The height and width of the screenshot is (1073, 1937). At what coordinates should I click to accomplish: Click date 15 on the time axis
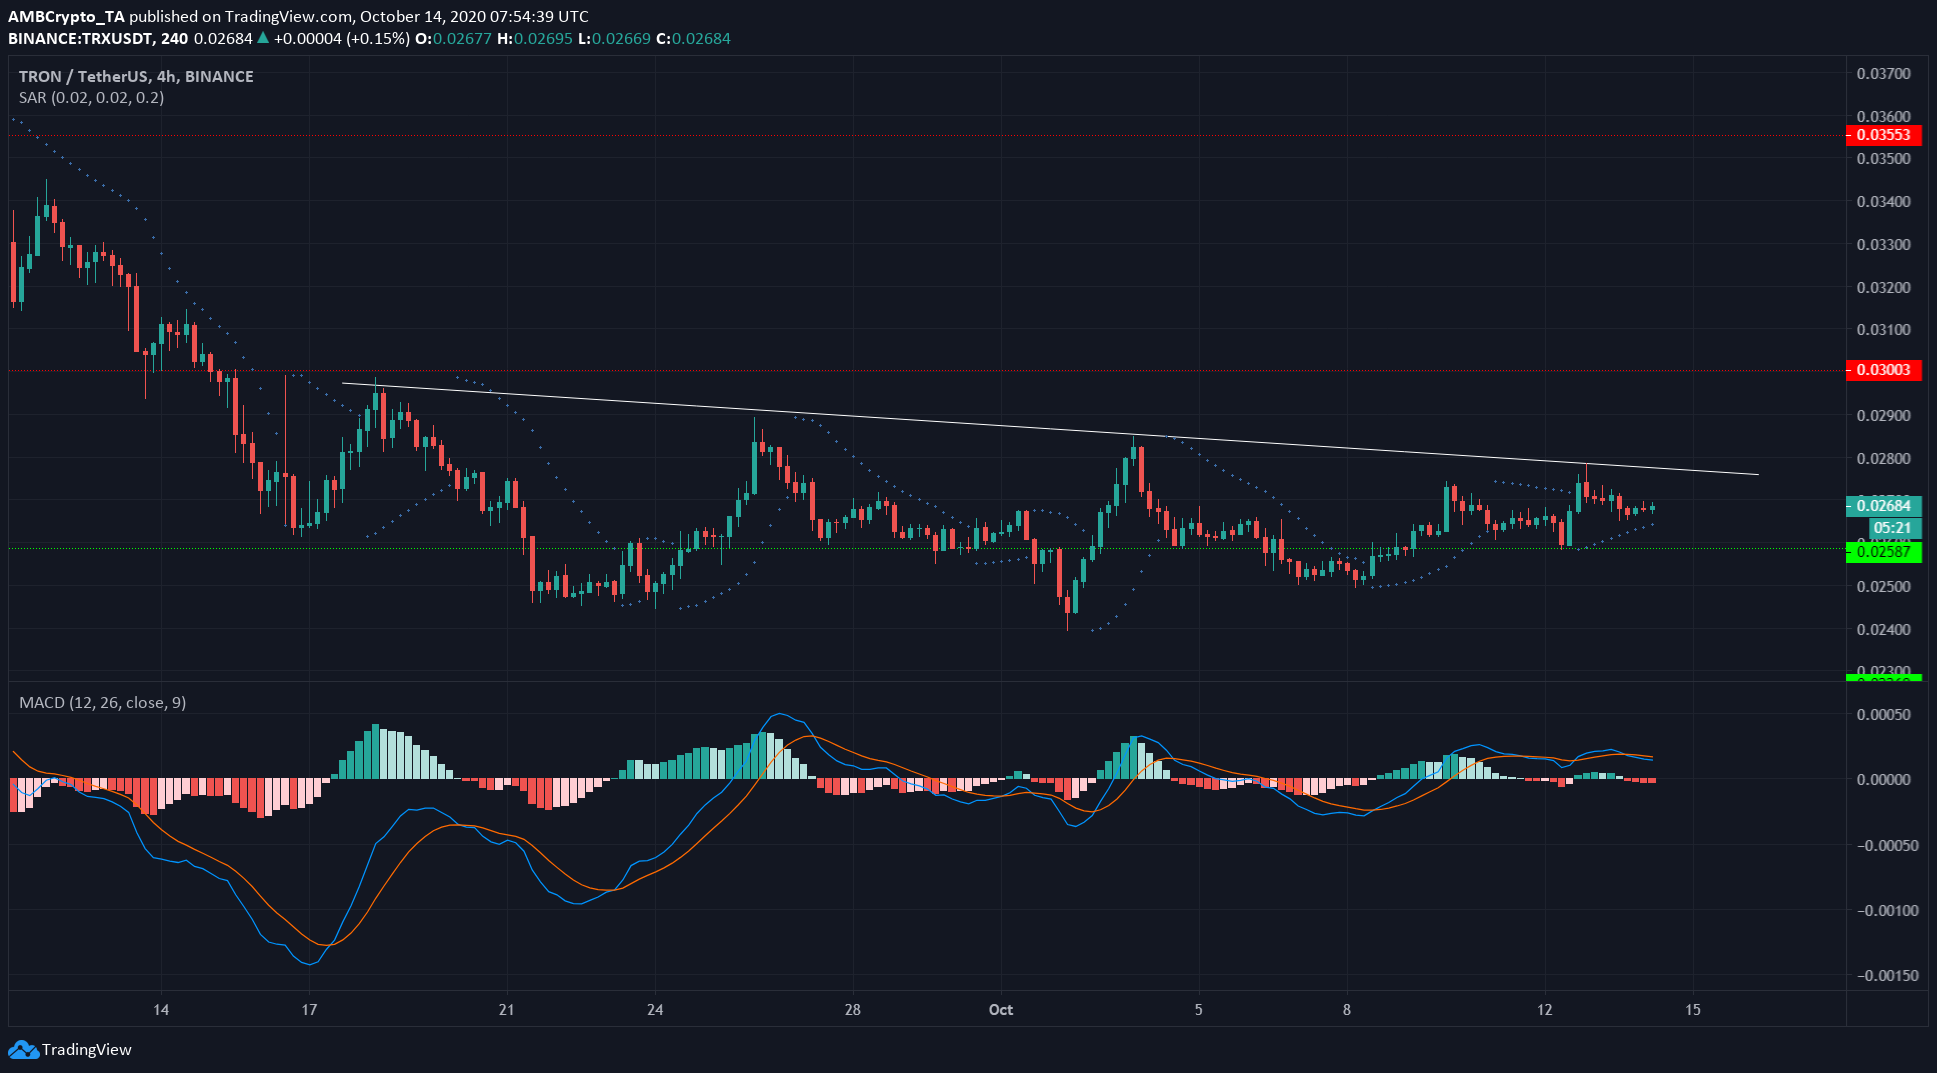[1693, 1010]
